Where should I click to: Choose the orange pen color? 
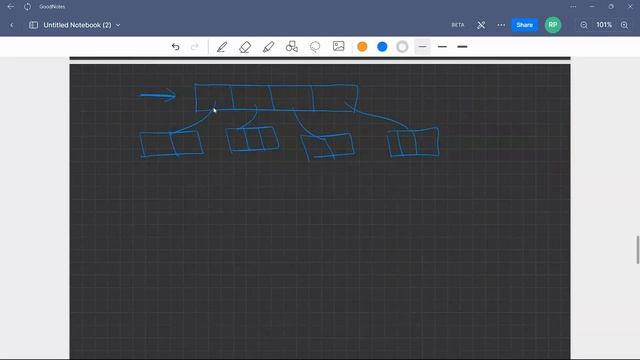tap(362, 47)
